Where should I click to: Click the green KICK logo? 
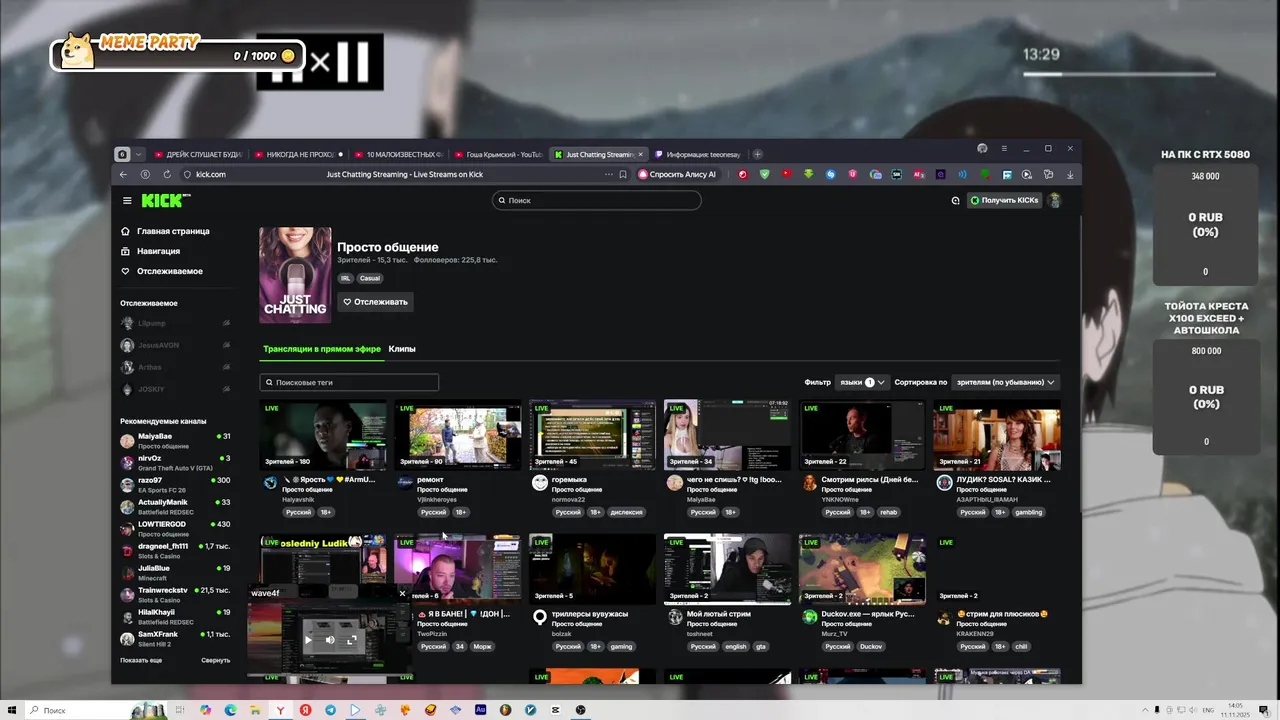(x=165, y=200)
